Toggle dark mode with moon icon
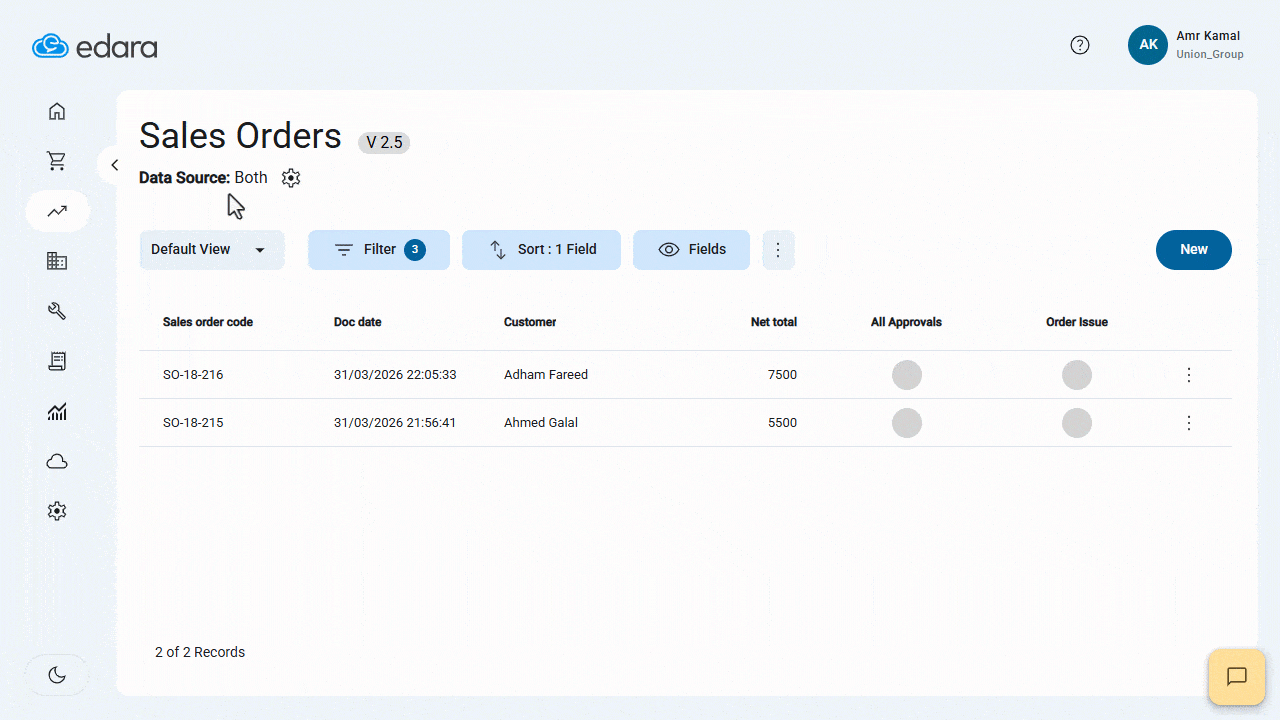The height and width of the screenshot is (720, 1280). coord(57,675)
